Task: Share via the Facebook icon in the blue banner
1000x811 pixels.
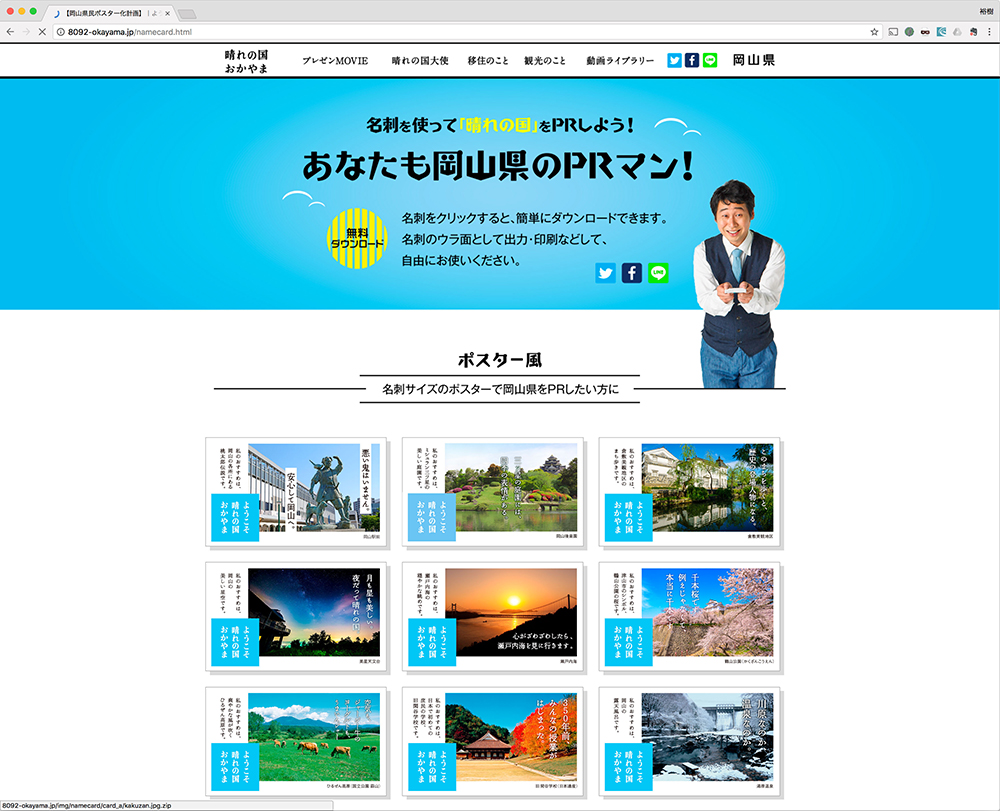Action: point(631,273)
